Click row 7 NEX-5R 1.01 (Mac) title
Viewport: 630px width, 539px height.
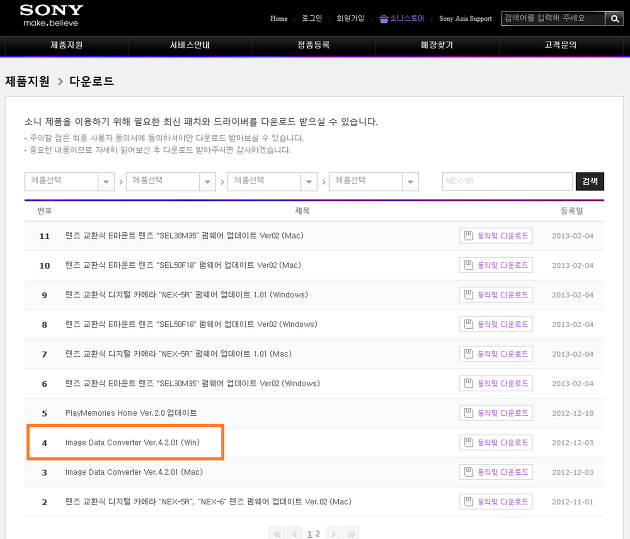pyautogui.click(x=178, y=354)
